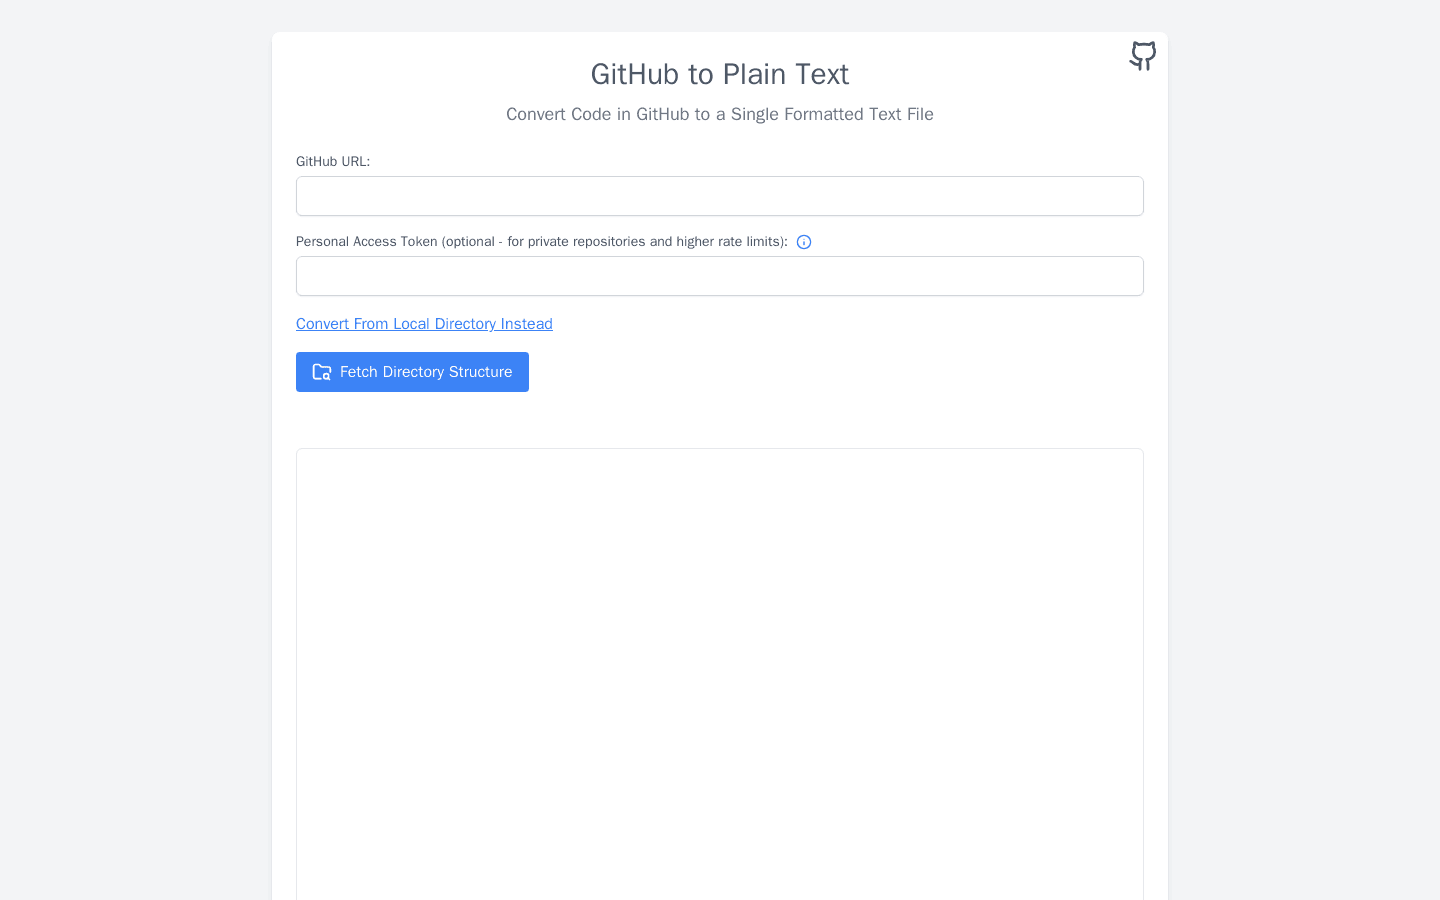Select the Convert Code subtitle text
This screenshot has height=900, width=1440.
coord(719,114)
